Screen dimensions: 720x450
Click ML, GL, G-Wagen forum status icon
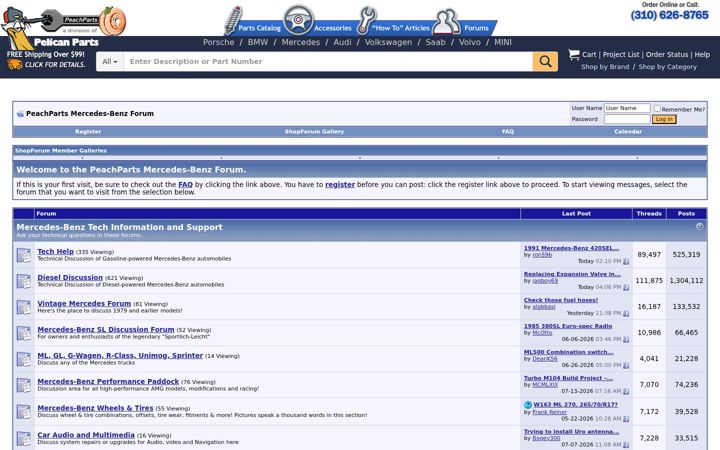[24, 359]
